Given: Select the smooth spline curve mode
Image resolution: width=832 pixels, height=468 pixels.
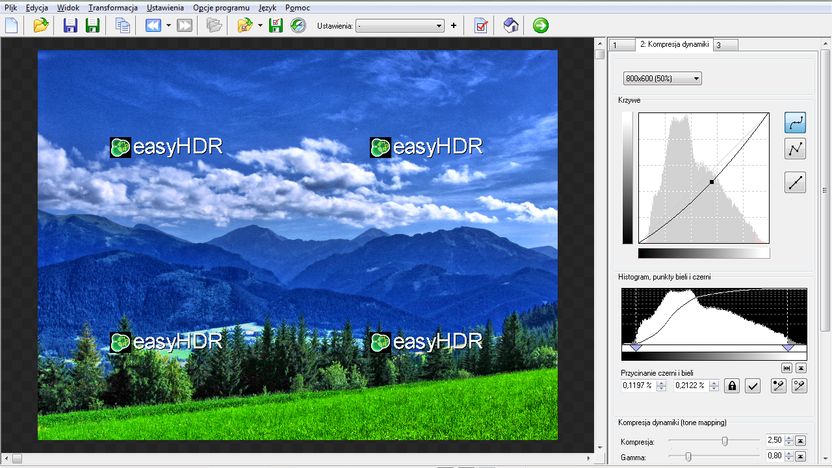Looking at the screenshot, I should pyautogui.click(x=795, y=123).
